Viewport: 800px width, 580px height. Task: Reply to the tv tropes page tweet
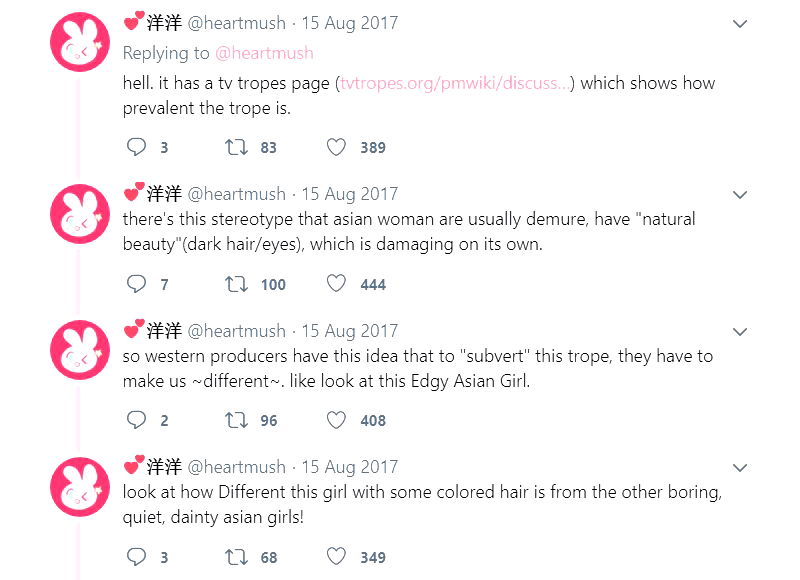coord(137,147)
